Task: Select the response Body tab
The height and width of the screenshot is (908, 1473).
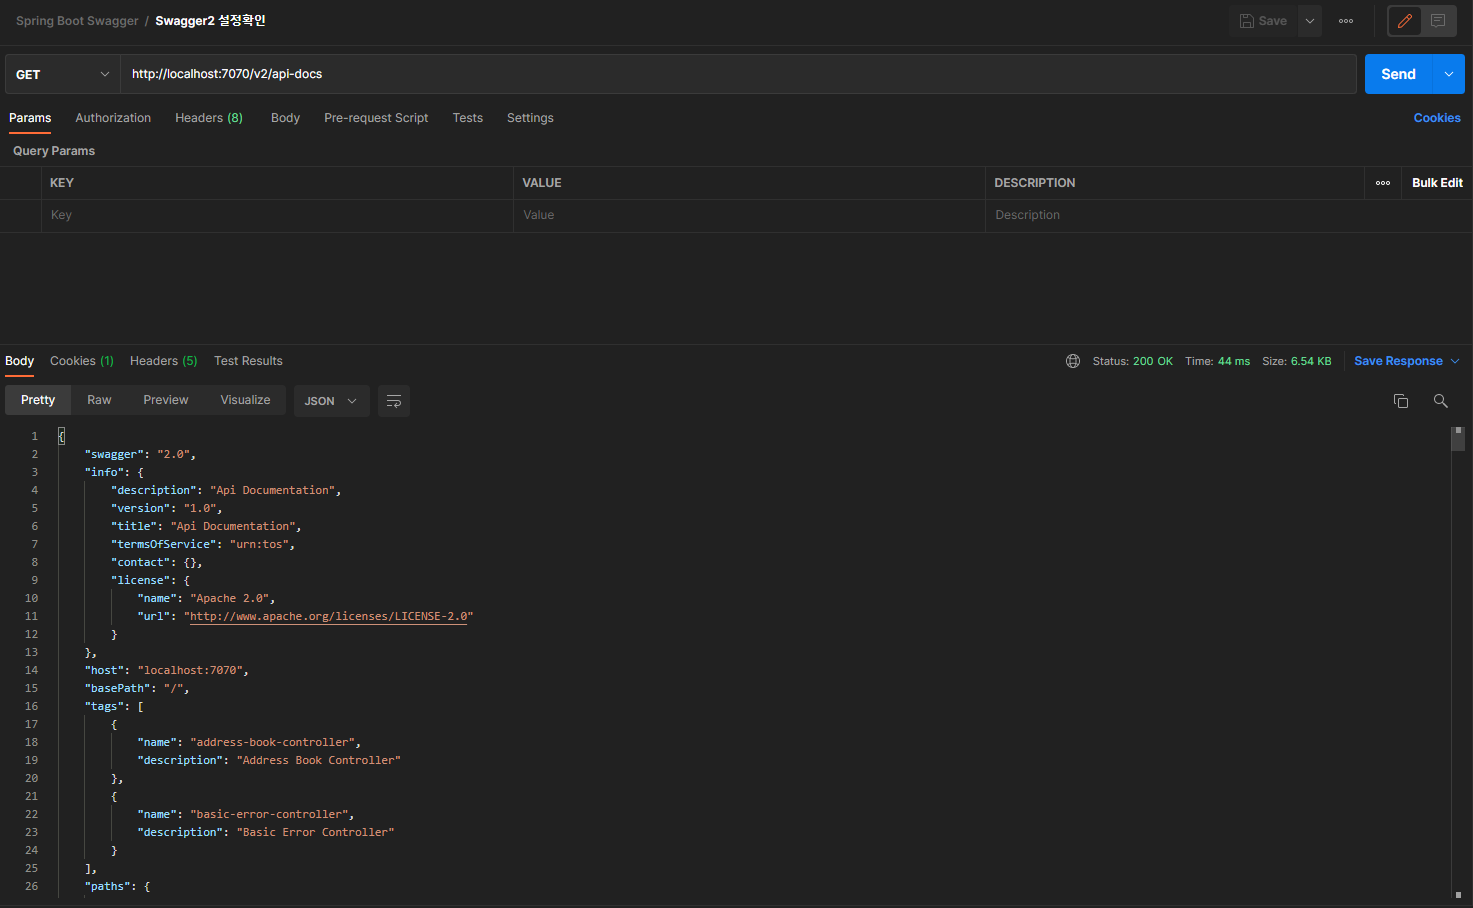Action: pos(19,361)
